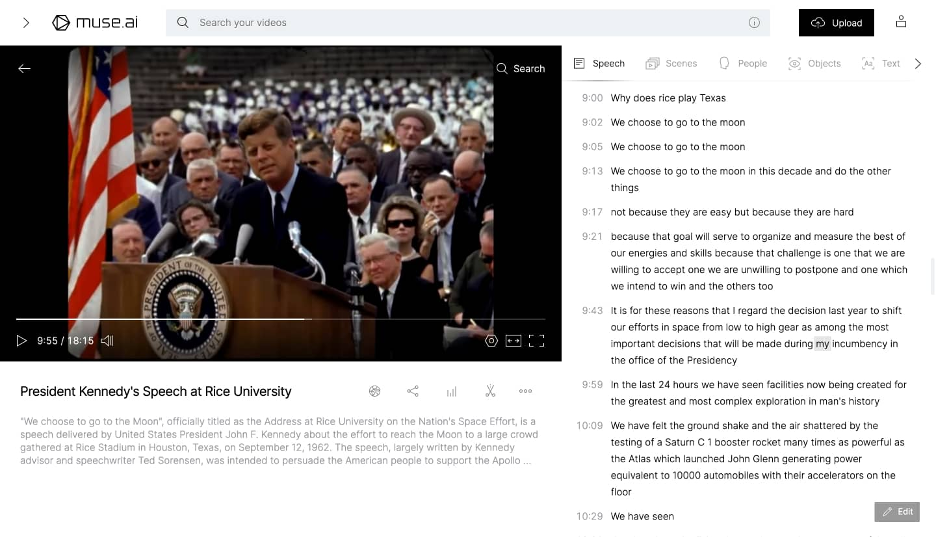Image resolution: width=936 pixels, height=538 pixels.
Task: Click the muse.ai logo
Action: tap(94, 22)
